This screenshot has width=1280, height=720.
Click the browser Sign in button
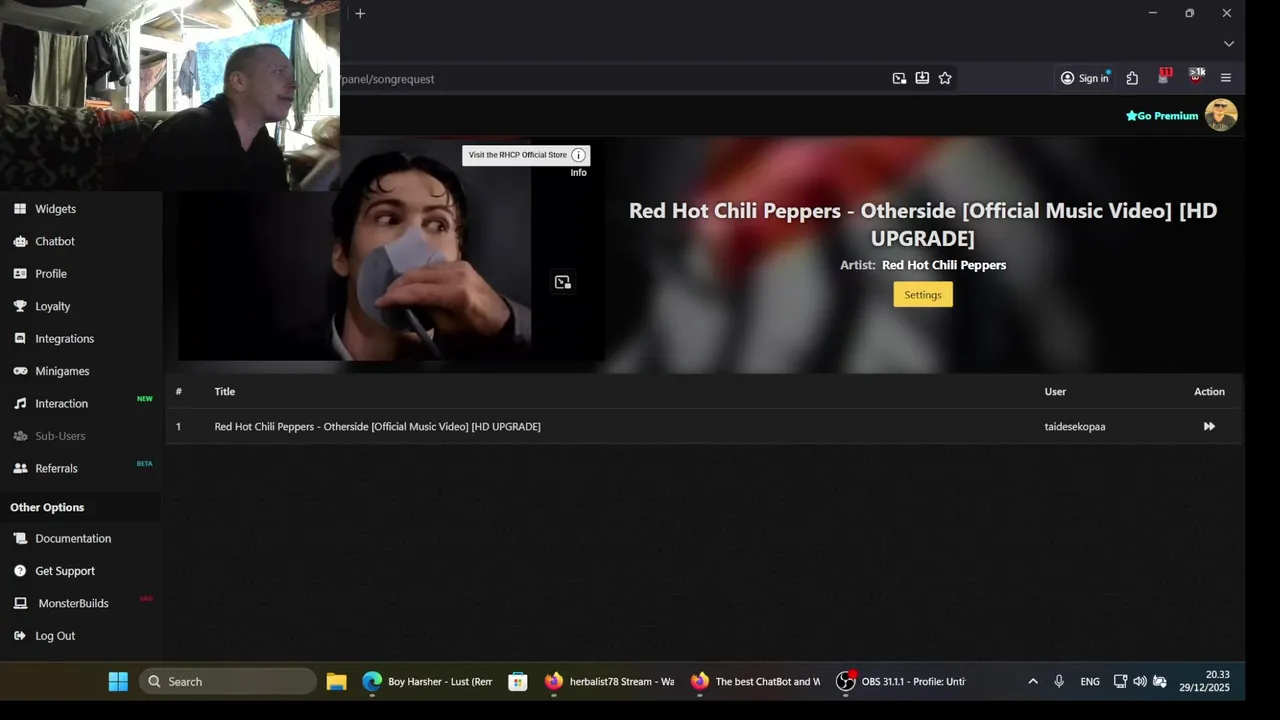point(1085,78)
